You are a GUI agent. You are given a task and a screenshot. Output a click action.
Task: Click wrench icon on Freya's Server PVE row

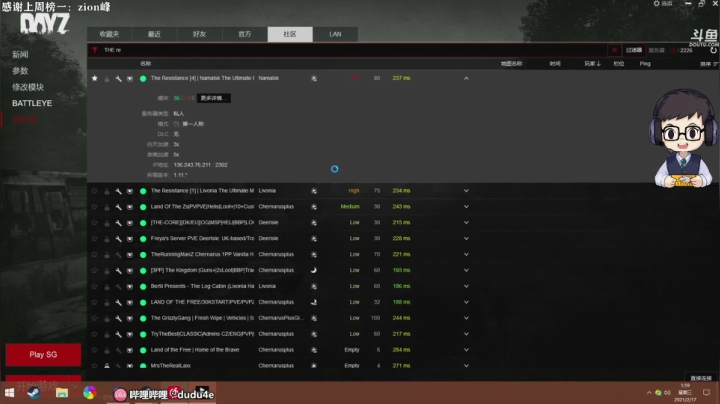[118, 239]
